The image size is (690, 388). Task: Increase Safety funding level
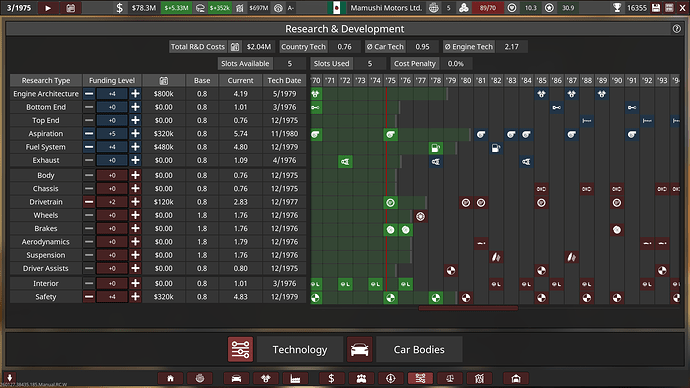click(136, 297)
